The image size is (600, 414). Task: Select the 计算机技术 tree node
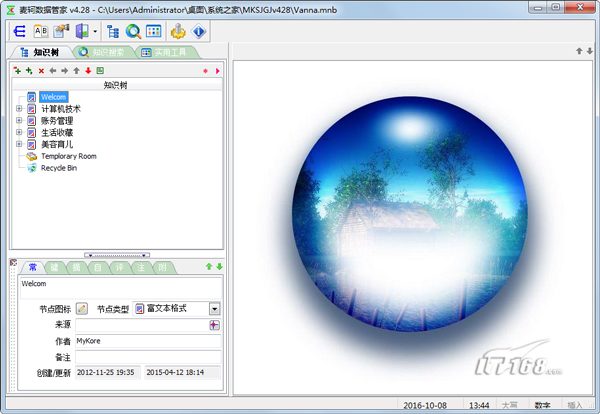(x=61, y=109)
